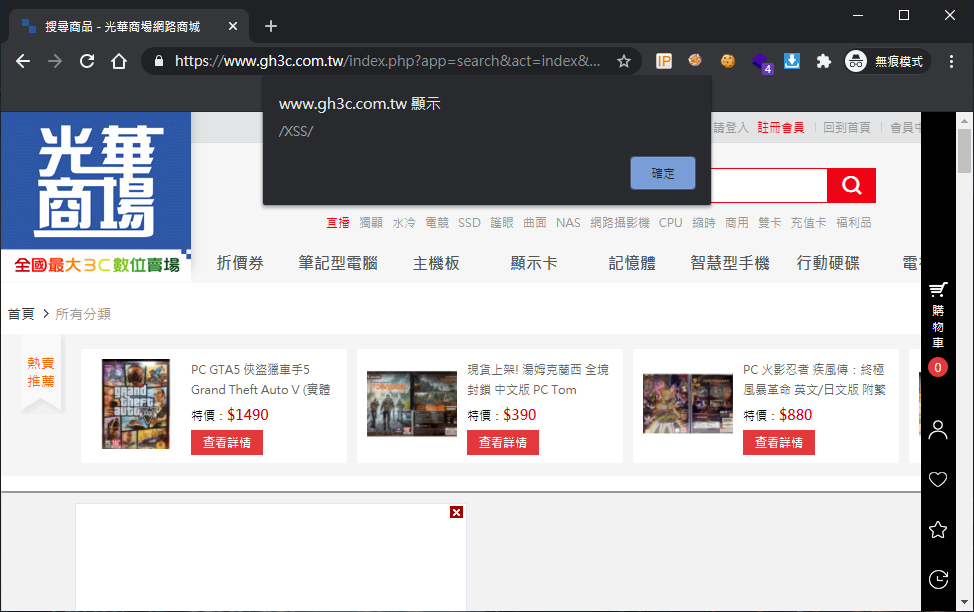Open the browsing history clock icon
The height and width of the screenshot is (612, 974).
click(938, 579)
